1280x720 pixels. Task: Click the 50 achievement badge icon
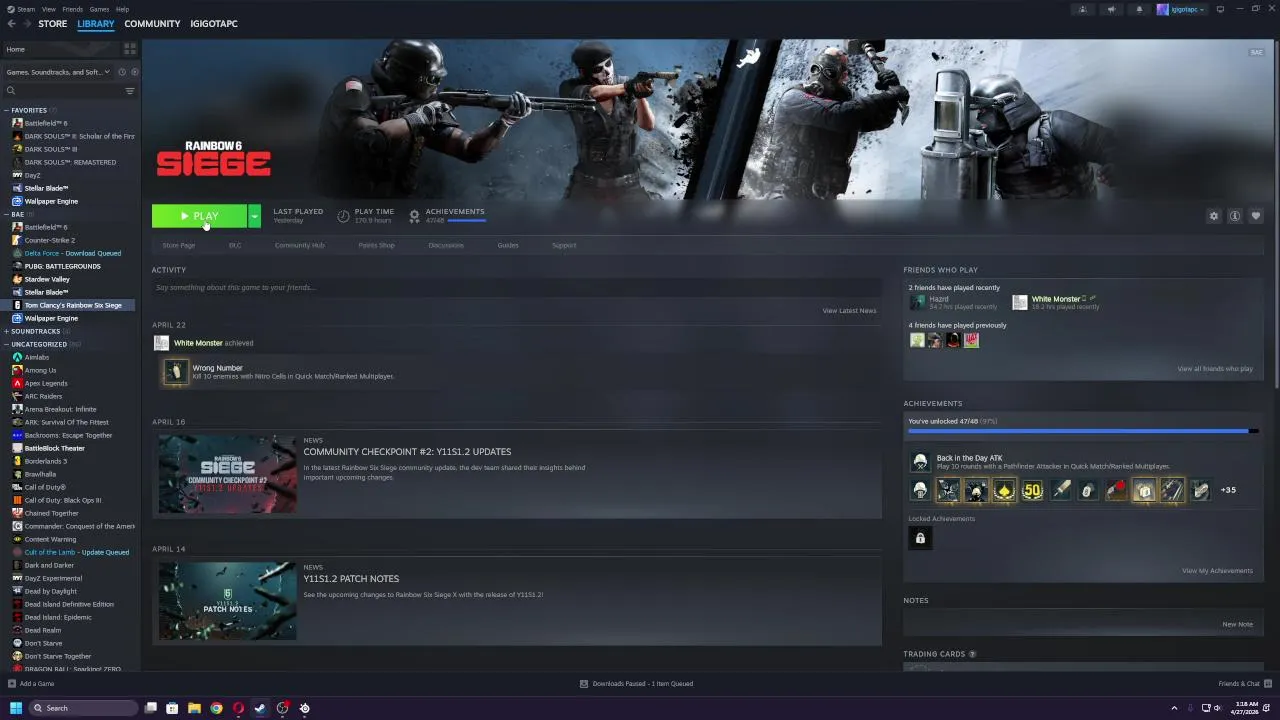point(1032,490)
